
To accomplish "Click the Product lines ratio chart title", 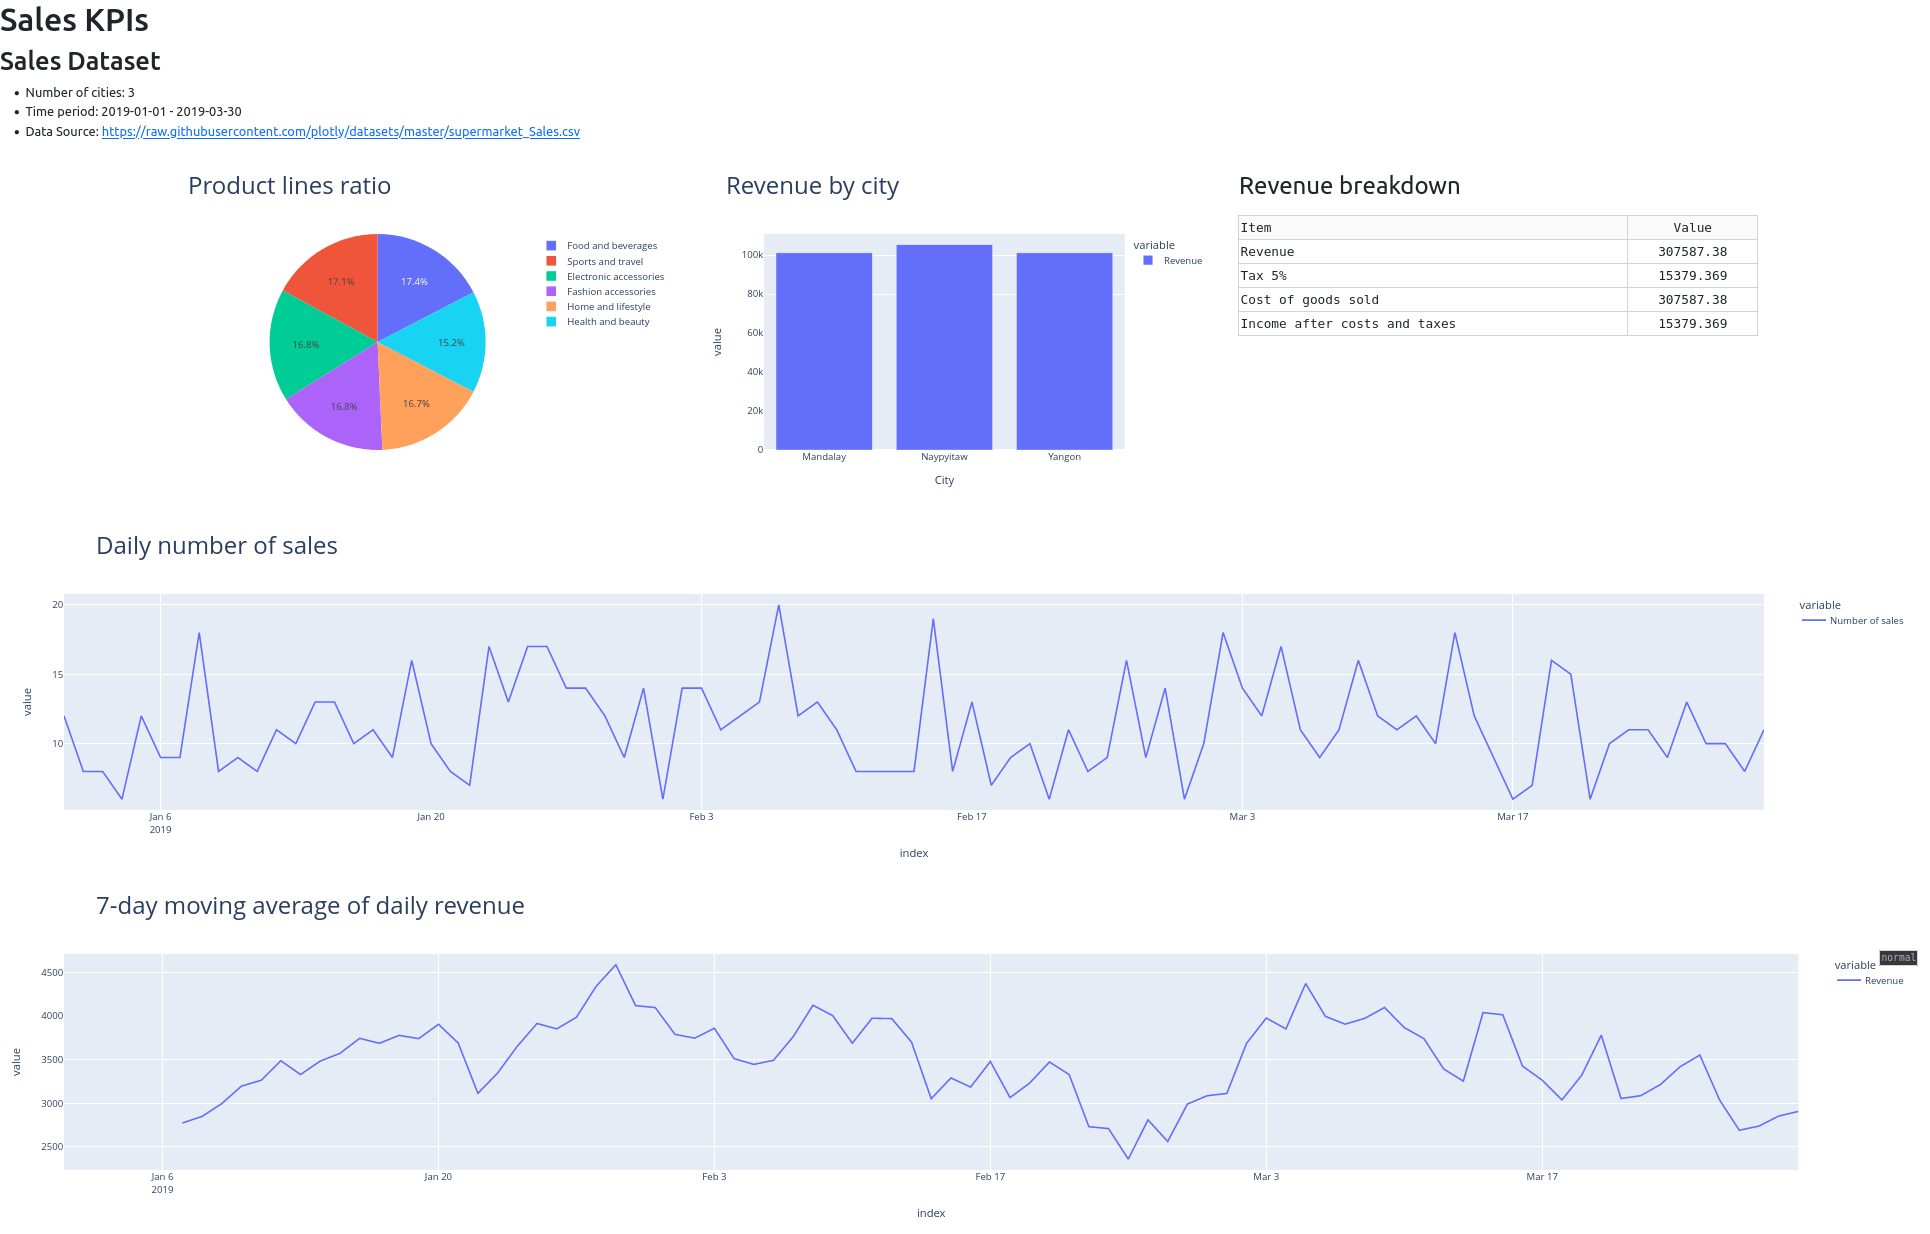I will point(290,186).
